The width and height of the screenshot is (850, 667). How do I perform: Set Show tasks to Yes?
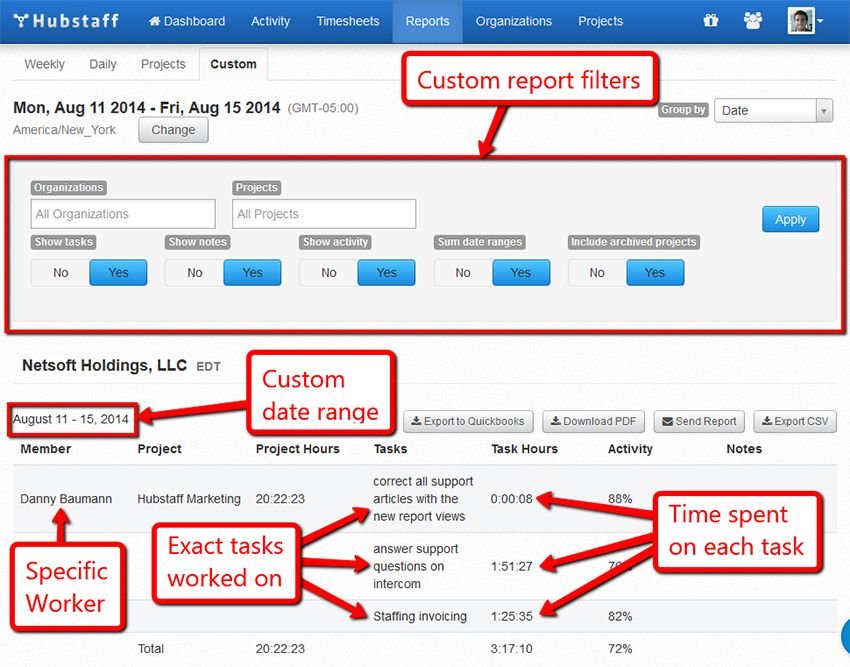coord(118,272)
